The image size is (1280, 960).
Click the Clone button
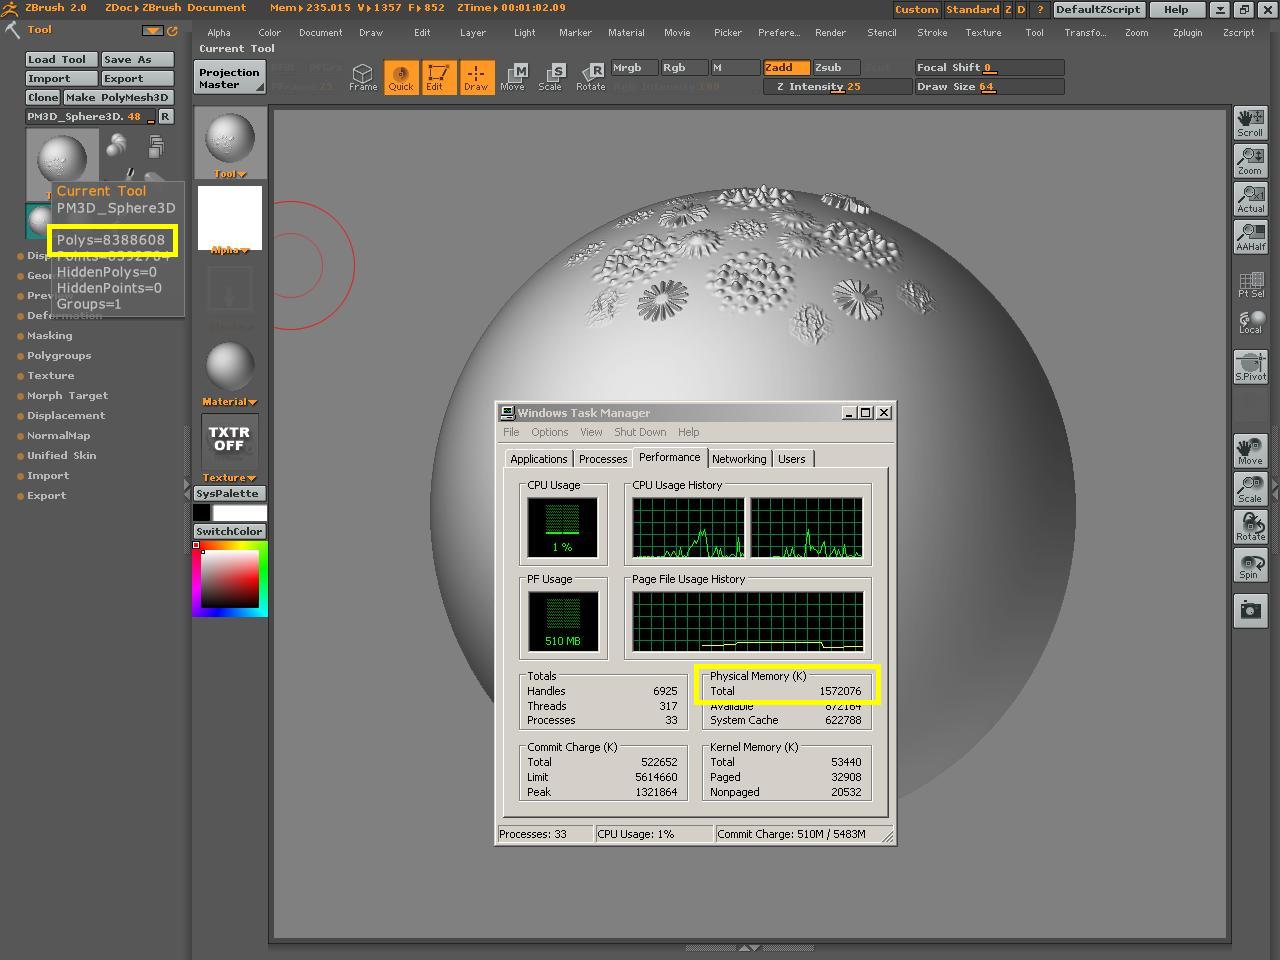point(44,98)
